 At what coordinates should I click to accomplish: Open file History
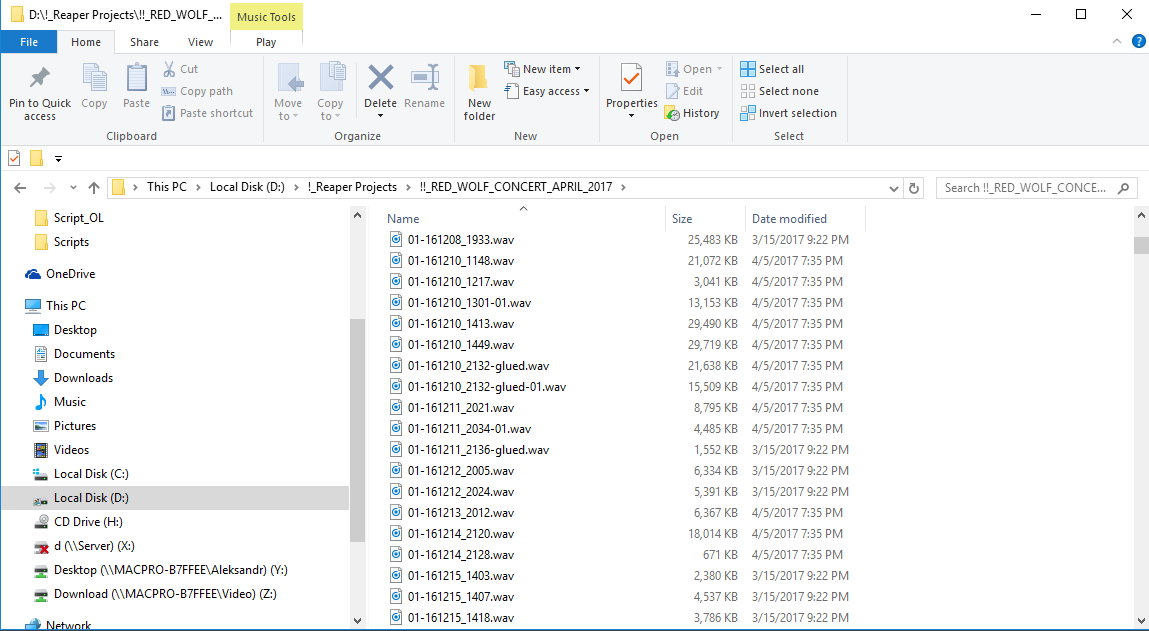[692, 113]
